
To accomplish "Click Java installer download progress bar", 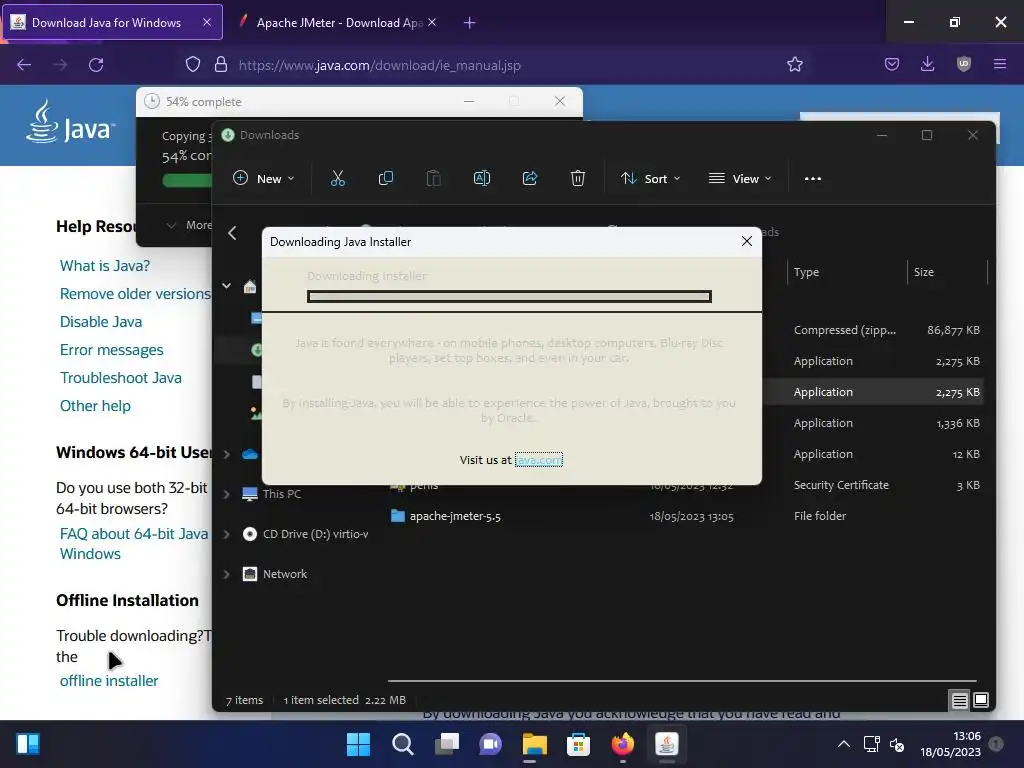I will click(x=509, y=296).
